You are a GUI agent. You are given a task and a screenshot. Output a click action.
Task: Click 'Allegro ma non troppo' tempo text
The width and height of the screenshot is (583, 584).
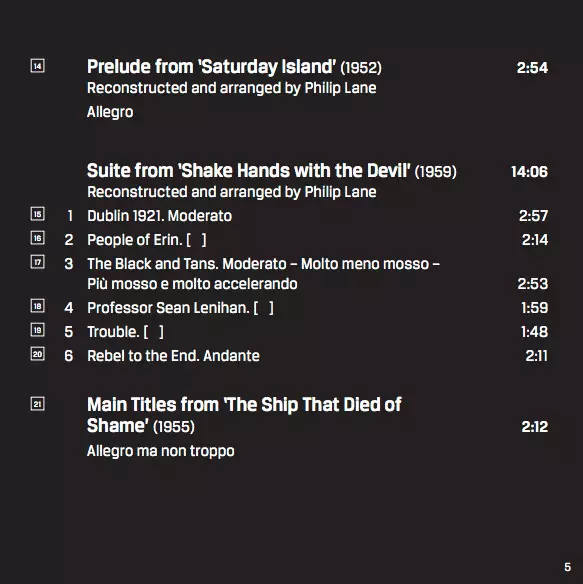pos(161,451)
